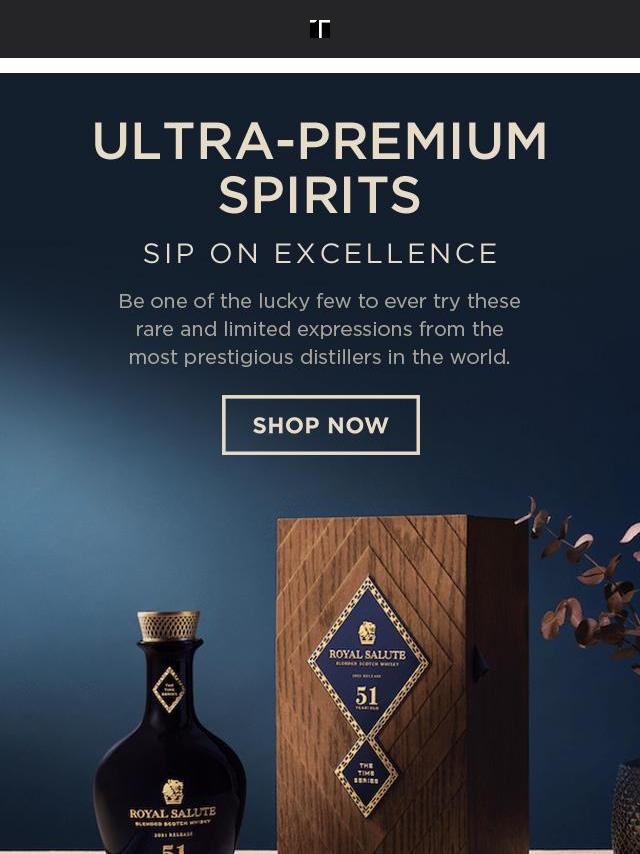Open the black Royal Salute bottle image
Screen dimensions: 640x854
pos(169,733)
